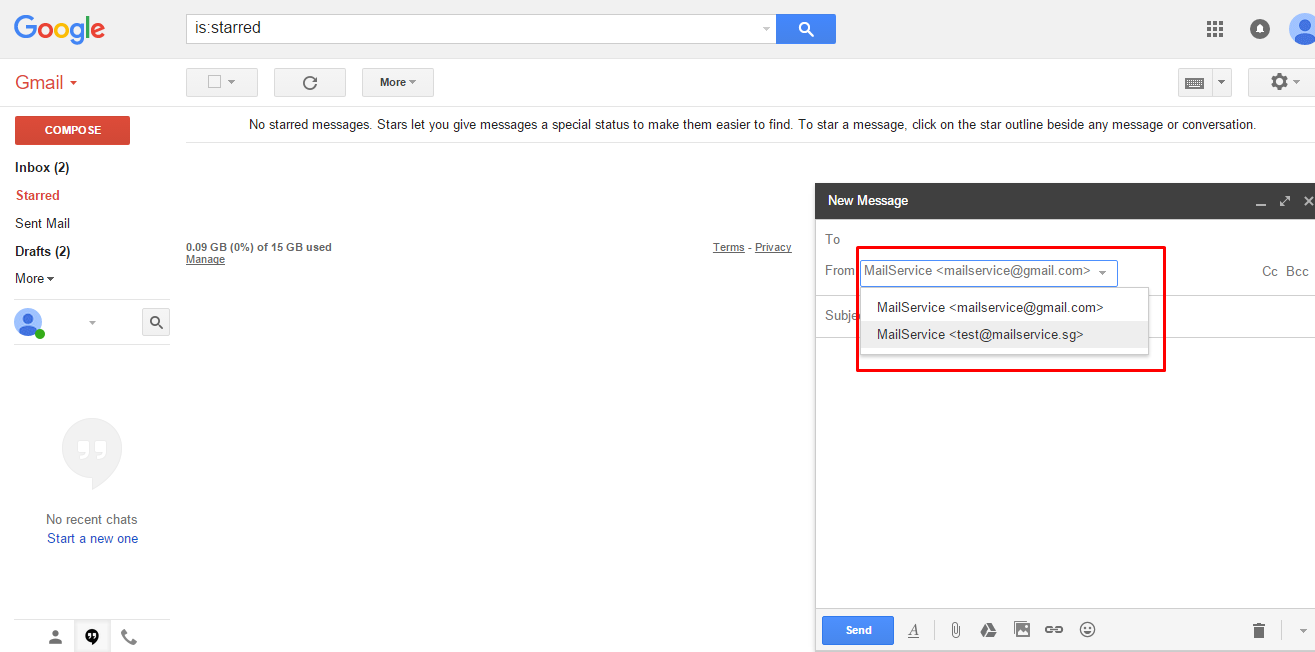Choose mailservice@gmail.com from the From list

[x=1004, y=308]
